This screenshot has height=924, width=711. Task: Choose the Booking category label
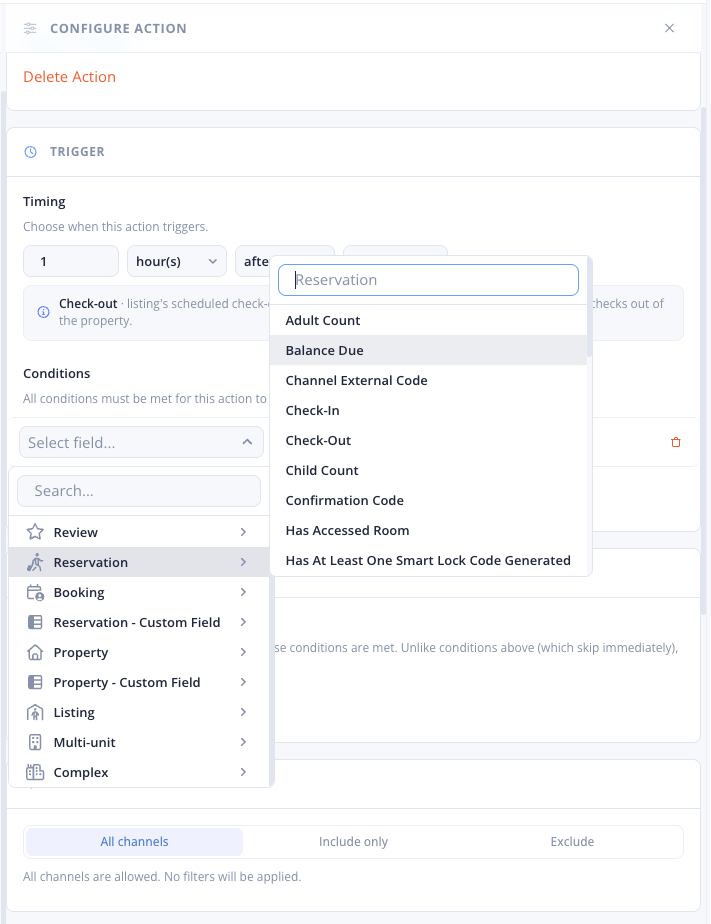[79, 592]
